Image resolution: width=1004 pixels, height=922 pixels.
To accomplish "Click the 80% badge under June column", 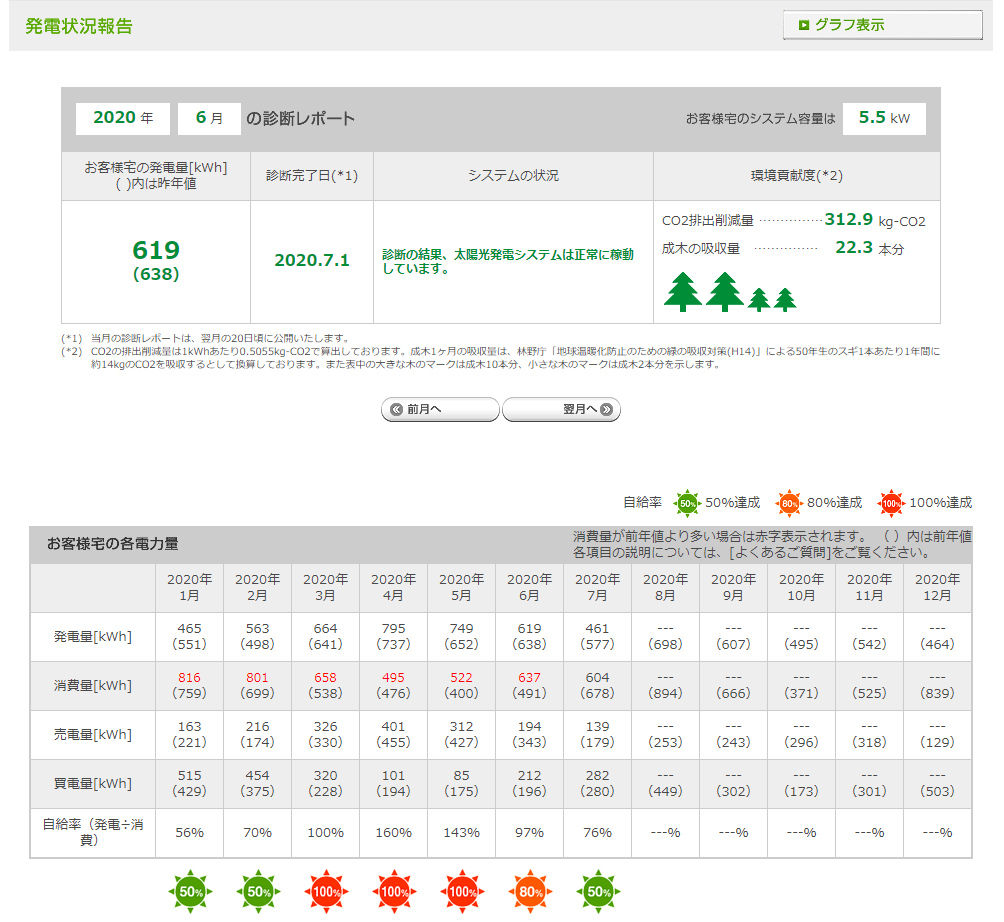I will (x=530, y=891).
